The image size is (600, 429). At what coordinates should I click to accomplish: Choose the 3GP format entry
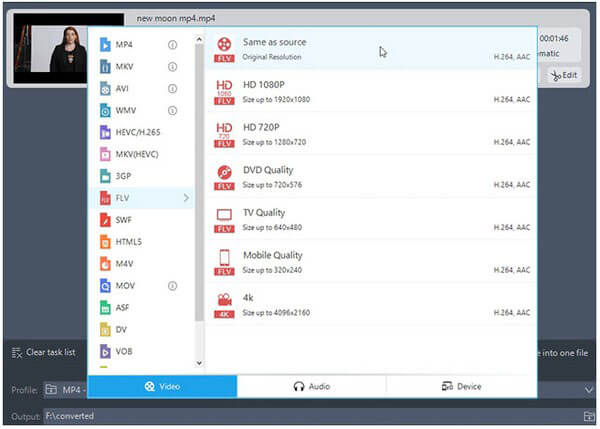pos(142,176)
